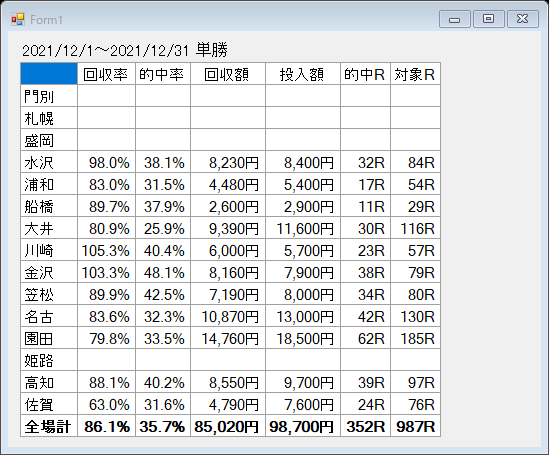Click the Form1 title text
Screen dimensions: 549x455
tap(46, 20)
